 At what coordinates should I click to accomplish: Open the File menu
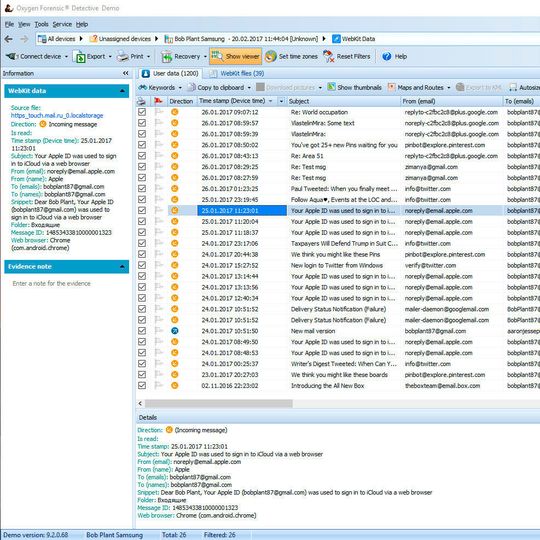[9, 24]
